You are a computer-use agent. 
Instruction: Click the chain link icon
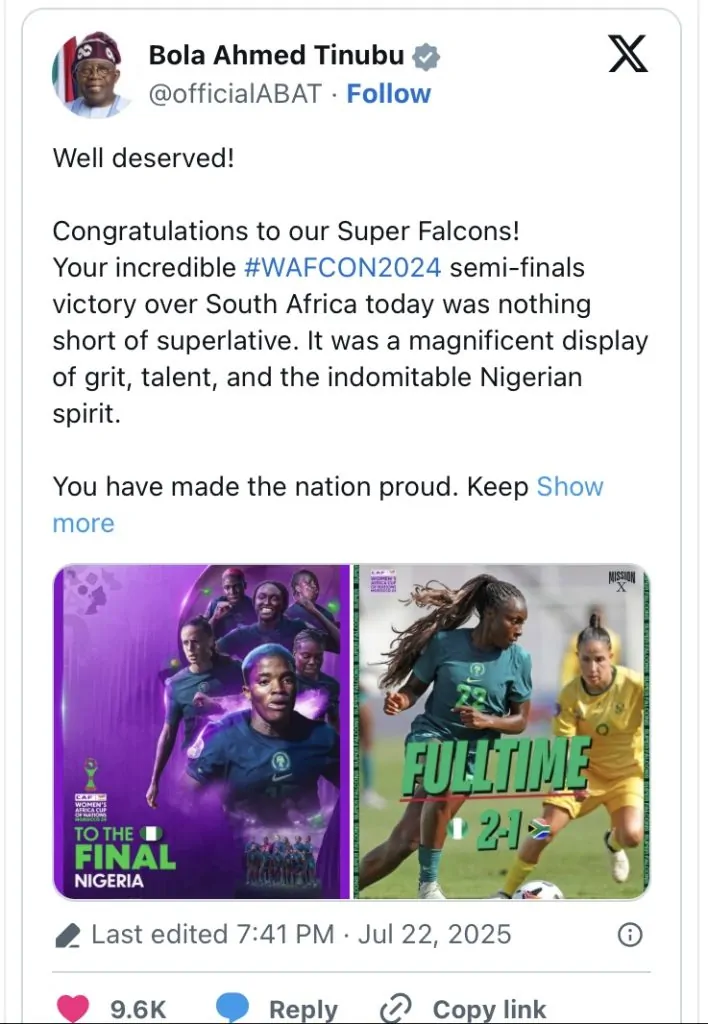pyautogui.click(x=397, y=1008)
